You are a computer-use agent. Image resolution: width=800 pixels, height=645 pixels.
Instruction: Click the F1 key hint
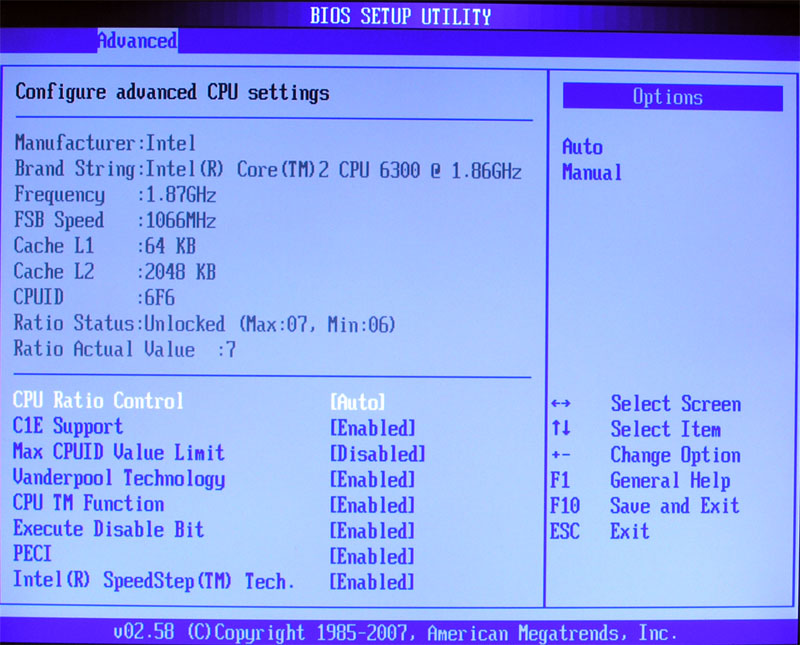560,481
